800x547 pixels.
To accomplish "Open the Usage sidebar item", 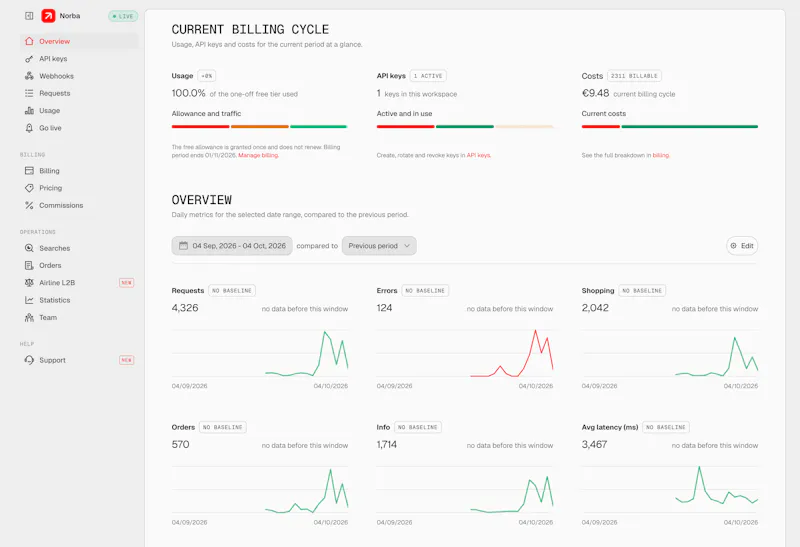I will pyautogui.click(x=79, y=111).
